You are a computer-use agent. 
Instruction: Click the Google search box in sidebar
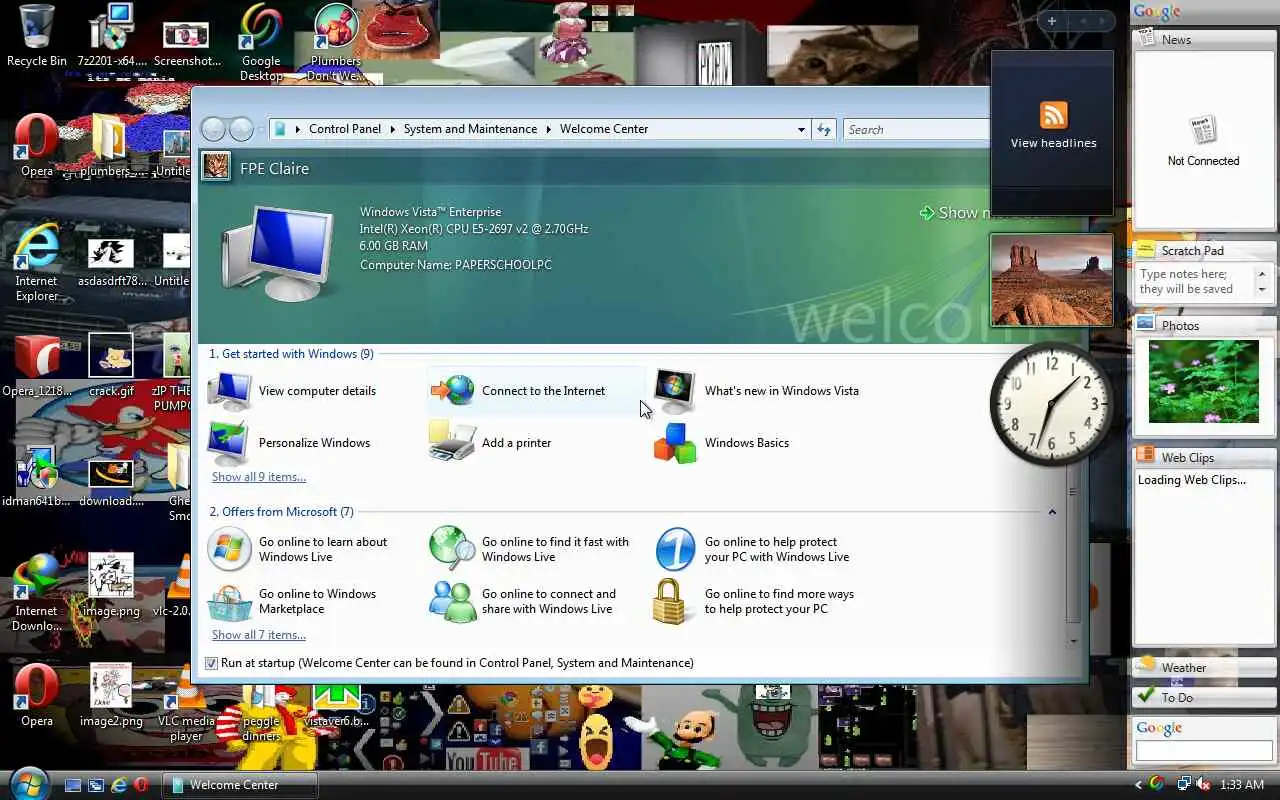(1204, 751)
